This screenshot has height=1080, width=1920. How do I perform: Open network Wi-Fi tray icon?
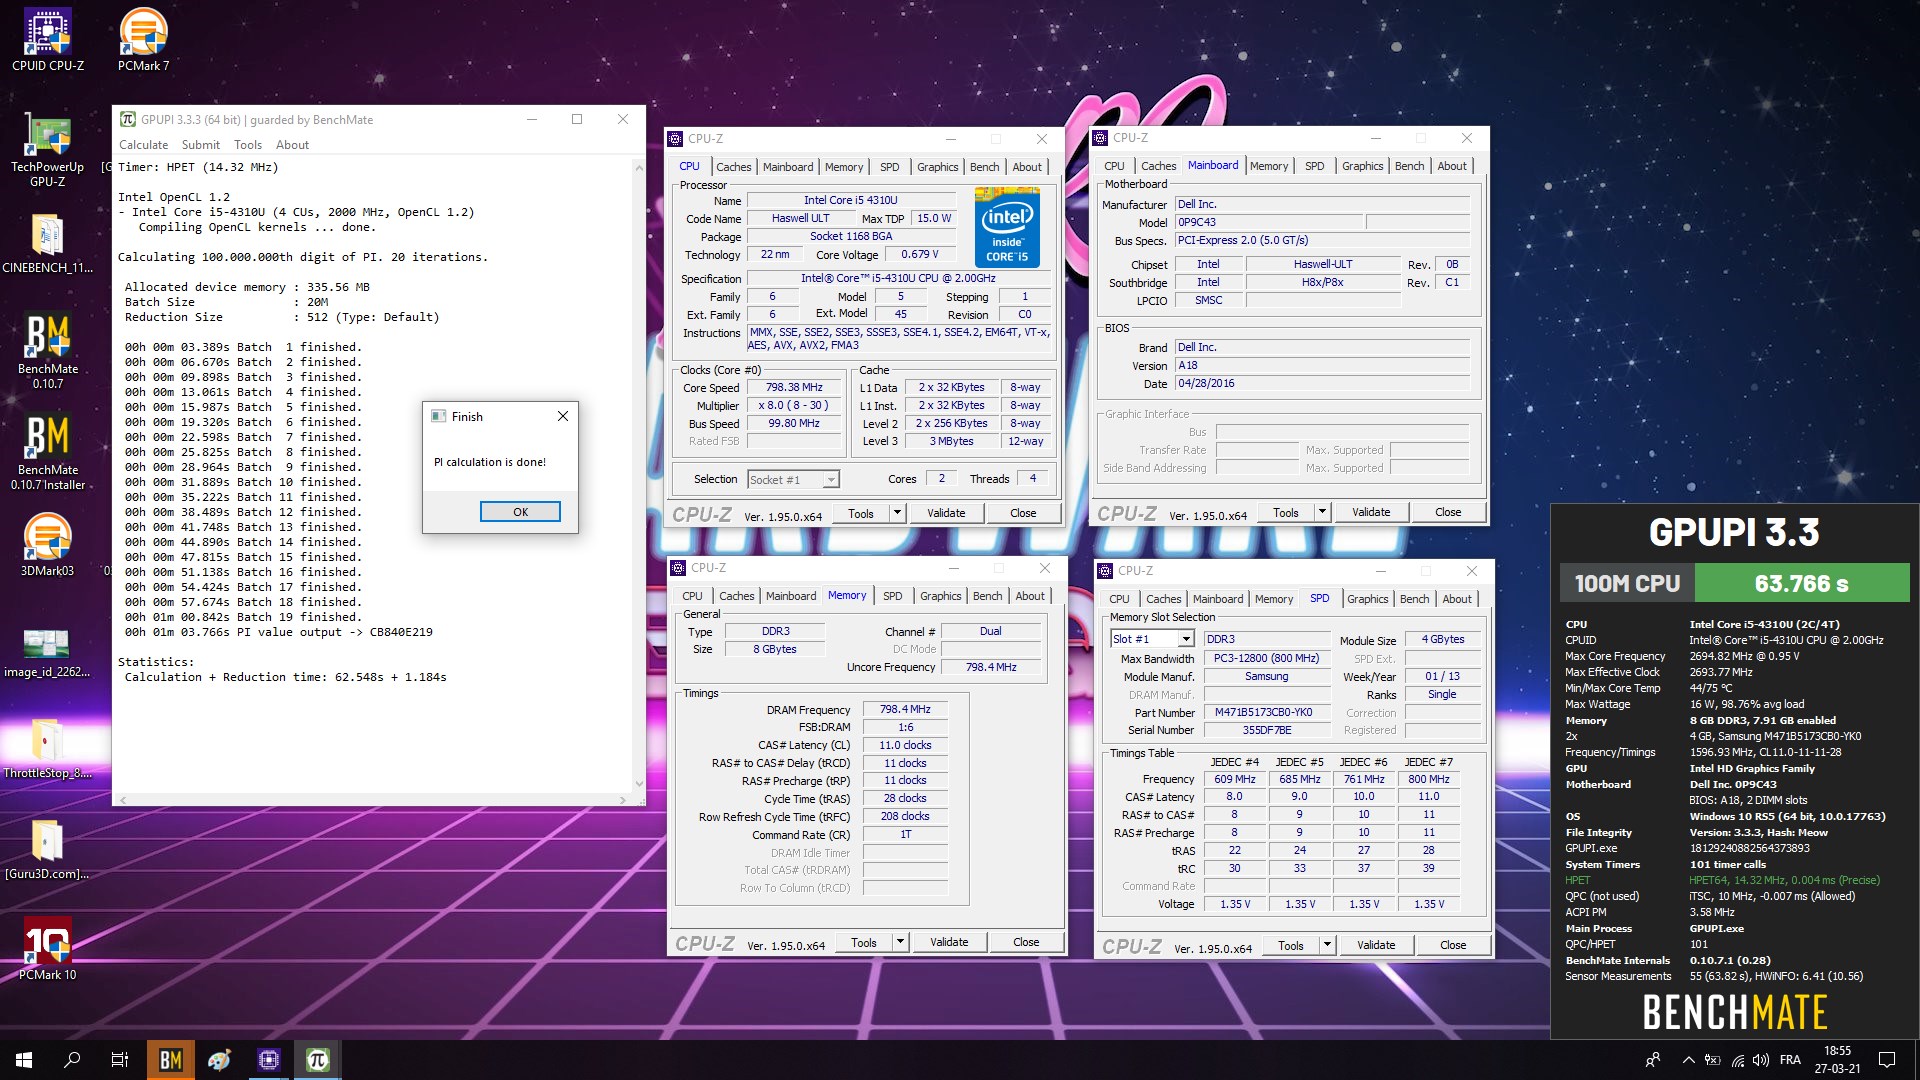click(1738, 1060)
